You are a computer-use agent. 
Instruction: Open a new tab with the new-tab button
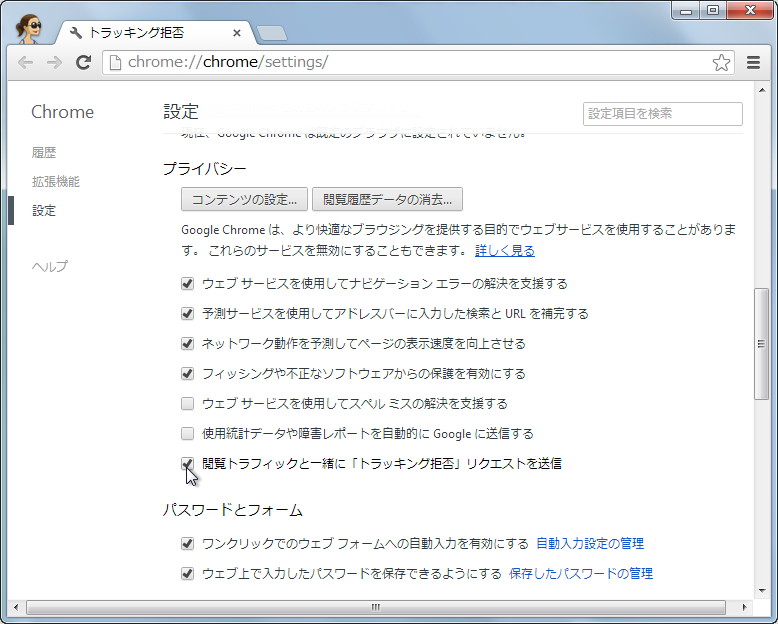tap(272, 34)
